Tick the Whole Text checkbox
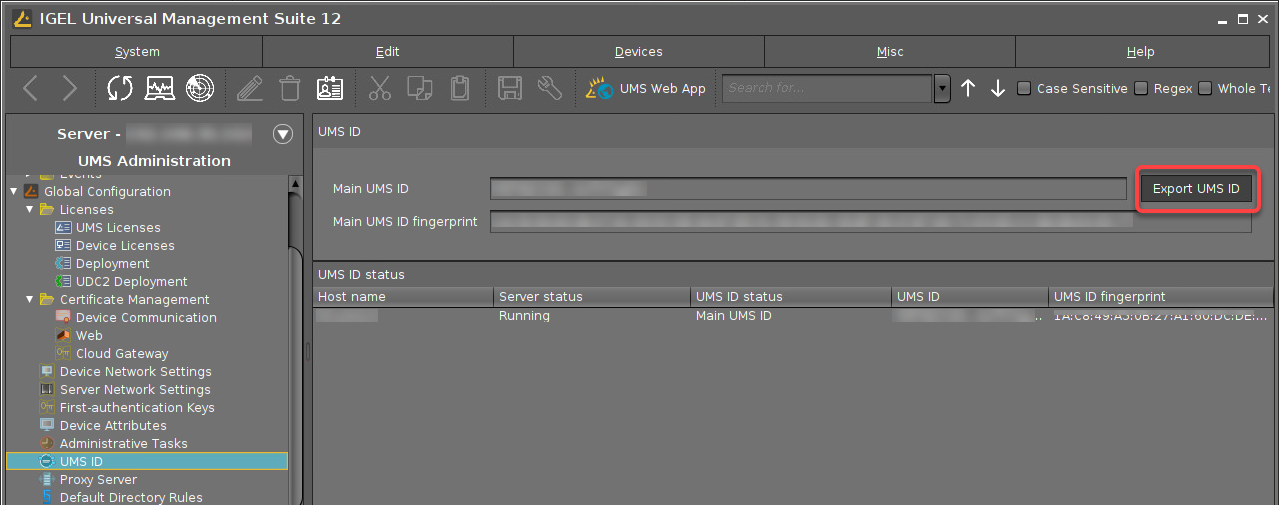 pos(1205,88)
